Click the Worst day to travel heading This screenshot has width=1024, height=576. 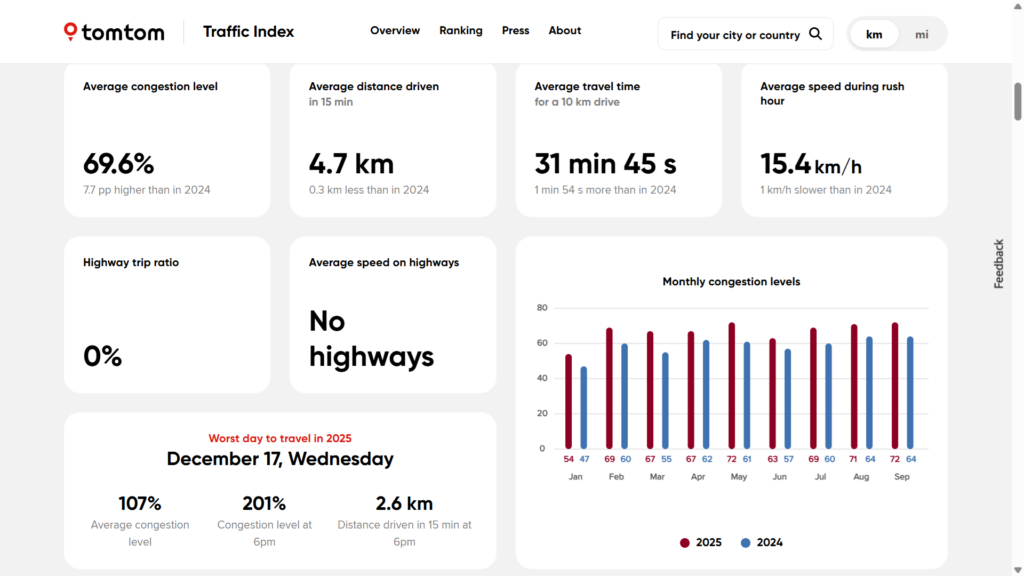(280, 438)
